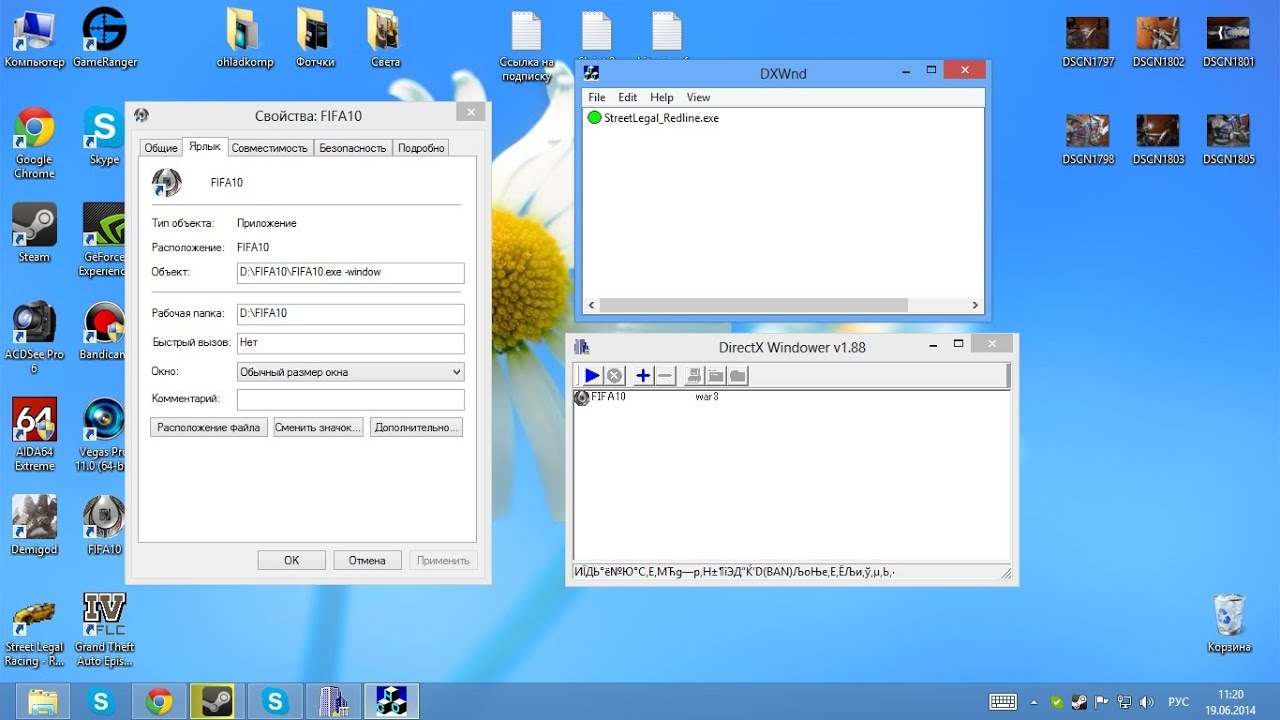1280x720 pixels.
Task: Click OK in the FIFA10 properties dialog
Action: [x=291, y=560]
